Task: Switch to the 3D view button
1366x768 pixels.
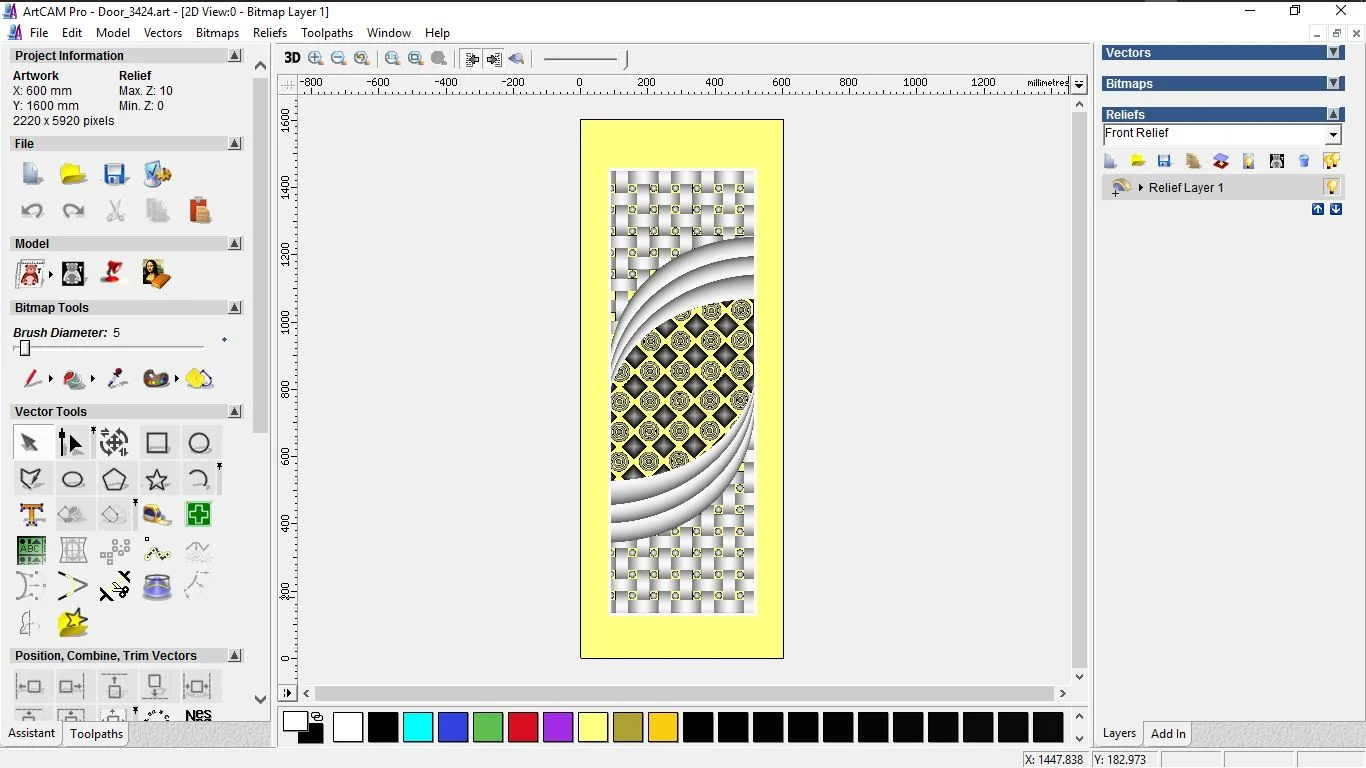Action: pyautogui.click(x=291, y=58)
